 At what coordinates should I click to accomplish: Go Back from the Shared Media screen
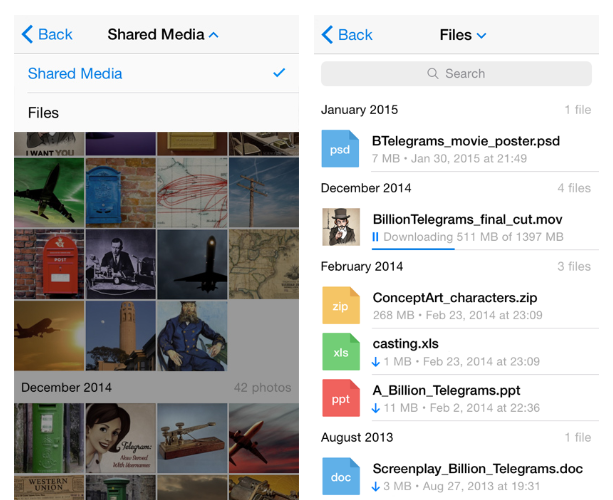point(47,34)
